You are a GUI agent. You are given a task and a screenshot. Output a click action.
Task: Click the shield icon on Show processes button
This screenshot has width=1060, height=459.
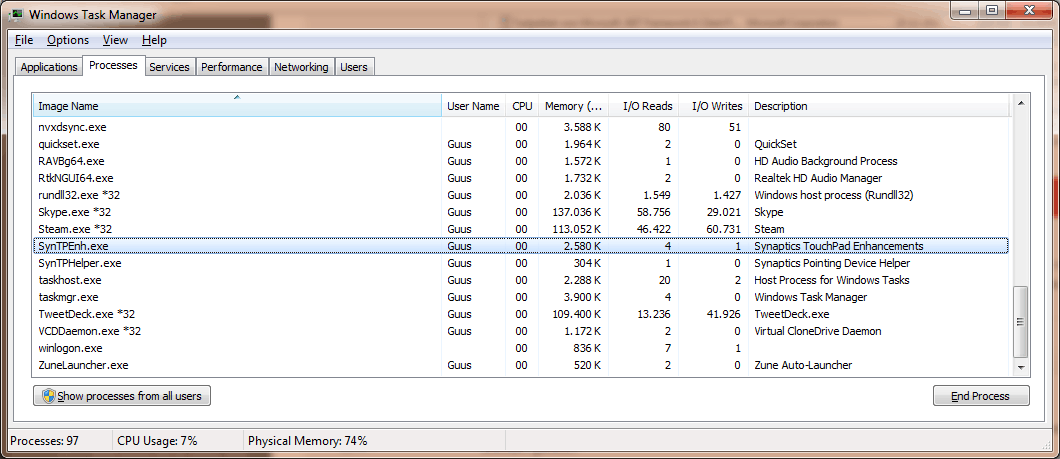[49, 396]
